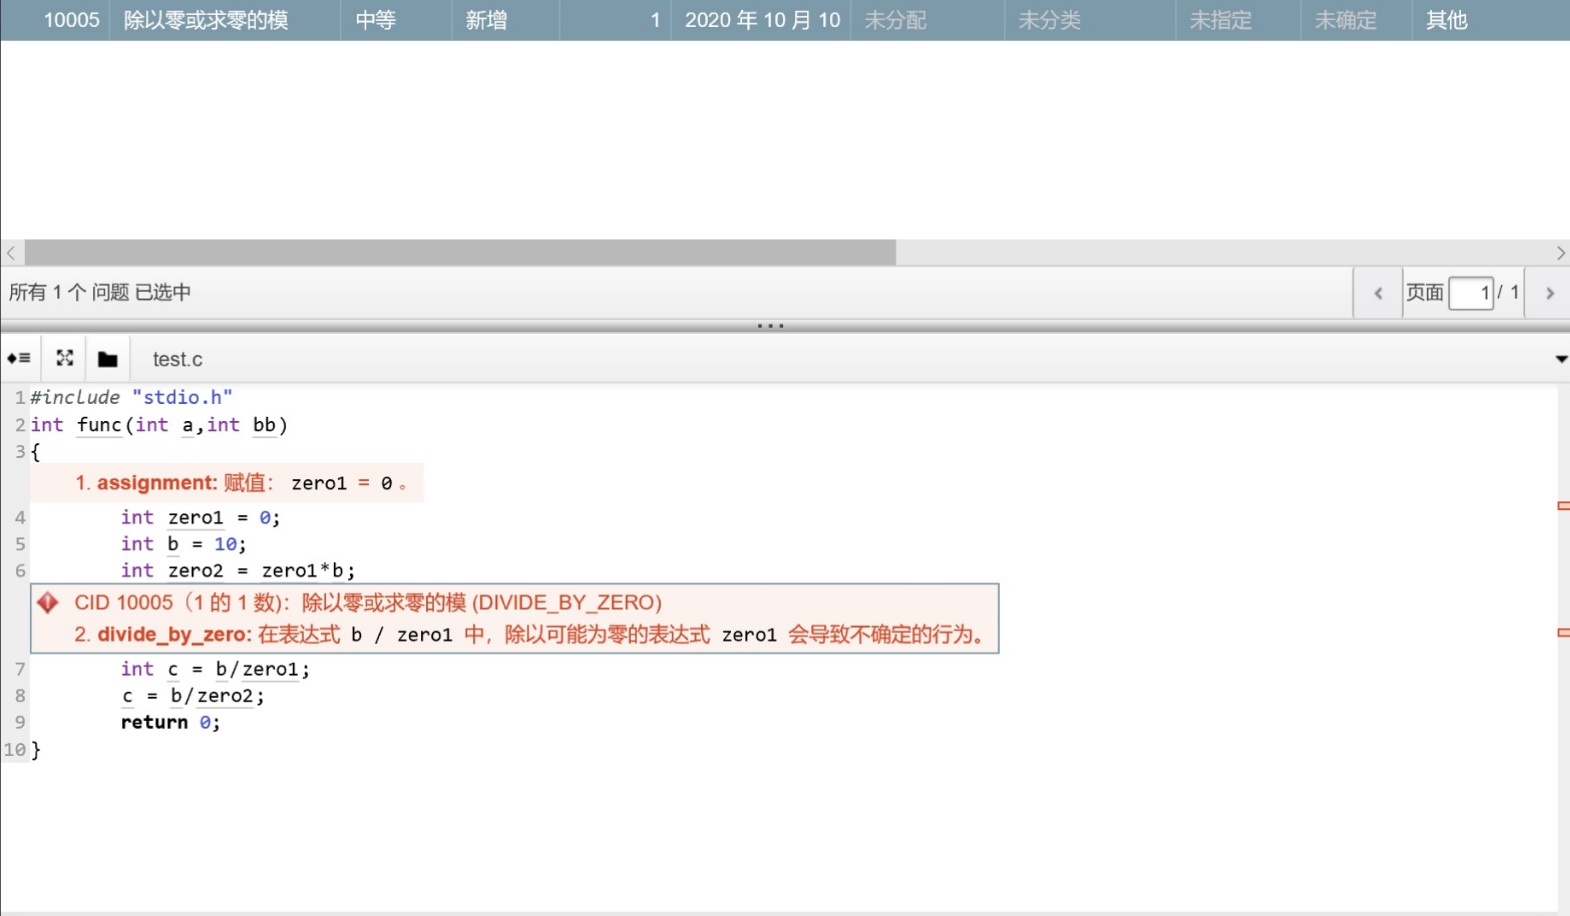Click the '2. divide_by_zero' event description
This screenshot has height=916, width=1570.
tap(531, 634)
